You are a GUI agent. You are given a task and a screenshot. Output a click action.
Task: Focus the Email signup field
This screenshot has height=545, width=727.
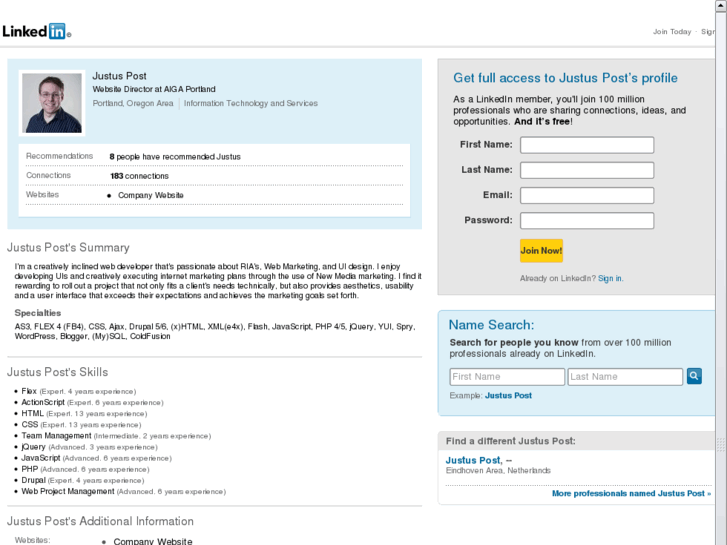587,195
